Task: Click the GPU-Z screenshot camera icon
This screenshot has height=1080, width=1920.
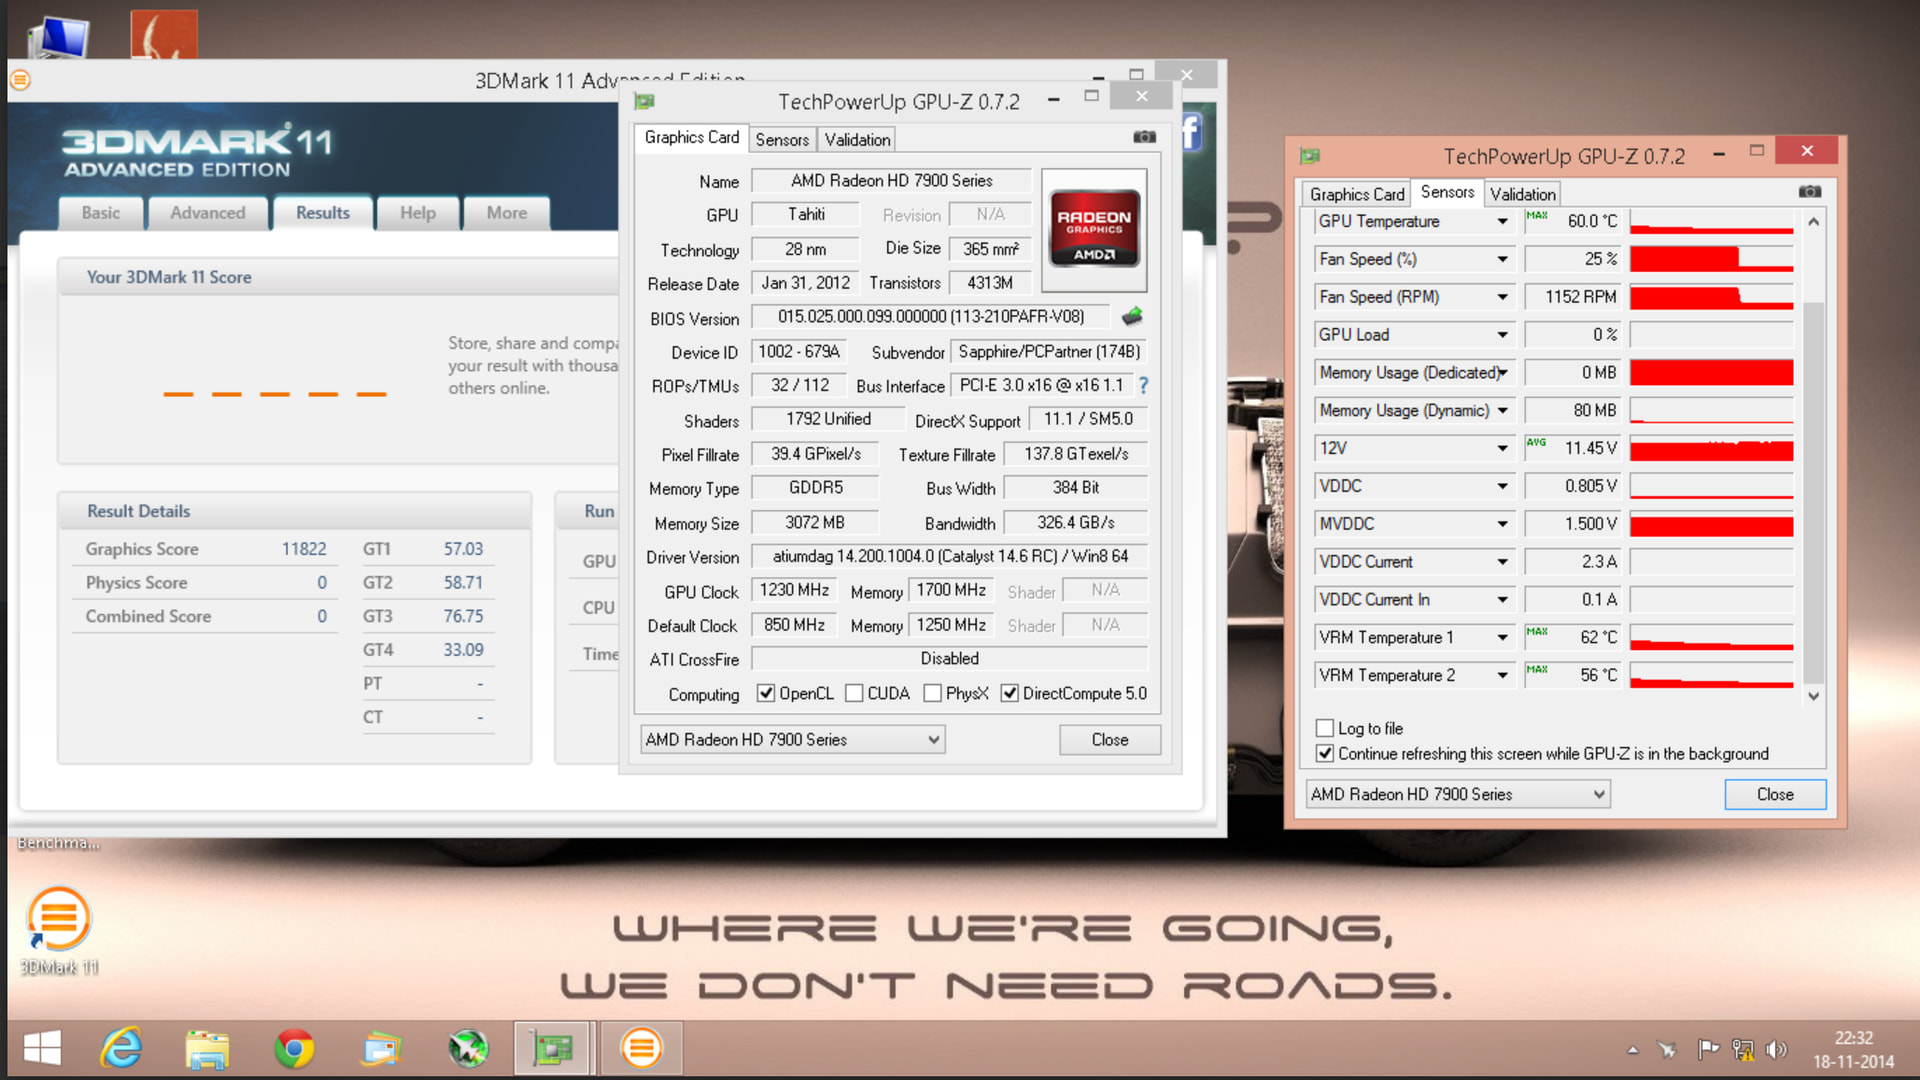Action: [x=1144, y=137]
